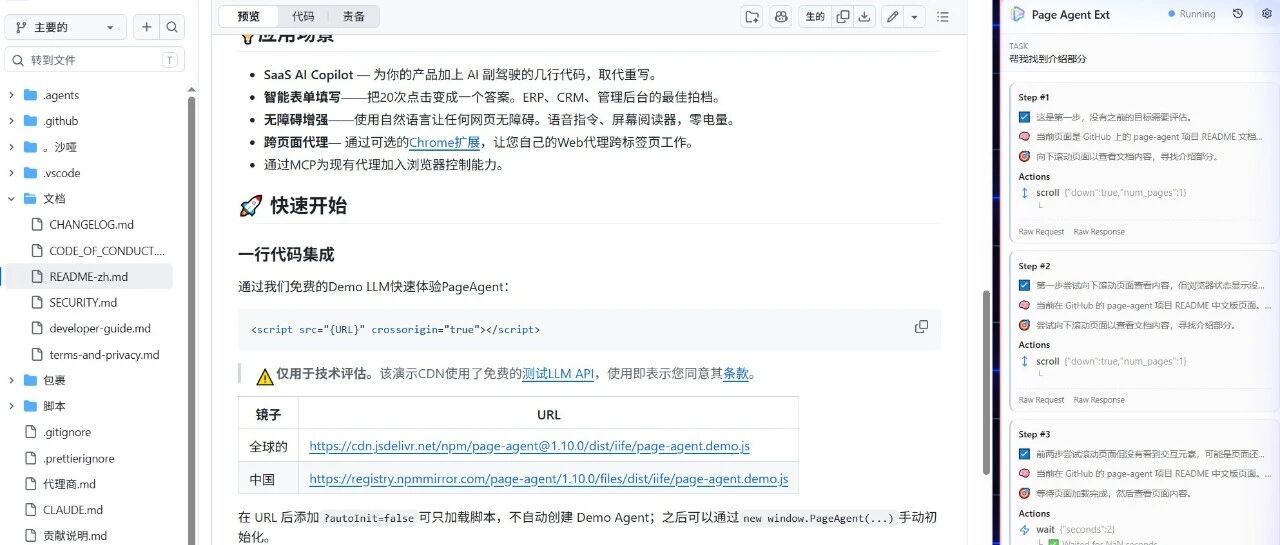Screen dimensions: 1280x545
Task: Click the folder icon of .github
Action: (x=30, y=121)
